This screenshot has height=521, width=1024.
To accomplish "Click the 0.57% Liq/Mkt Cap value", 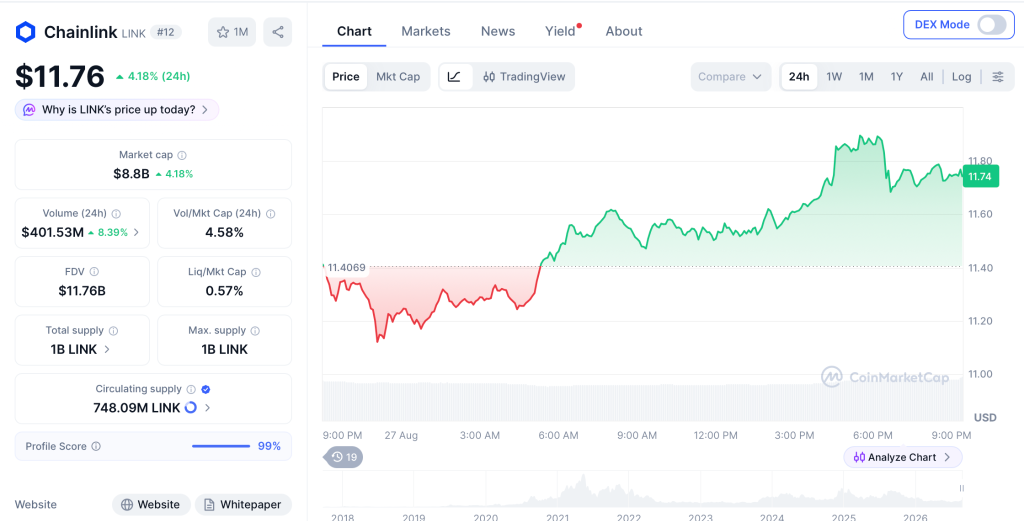I will coord(224,291).
